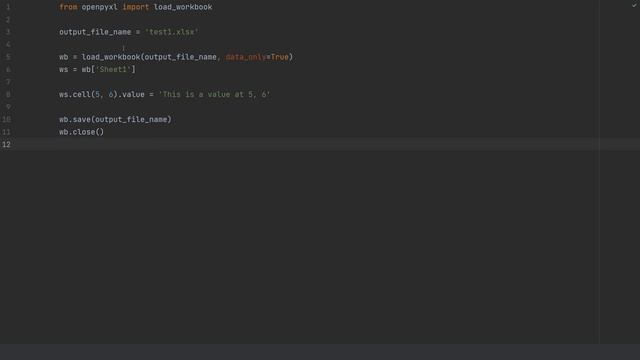Click line number 1 in the gutter
This screenshot has height=360, width=640.
(x=8, y=7)
